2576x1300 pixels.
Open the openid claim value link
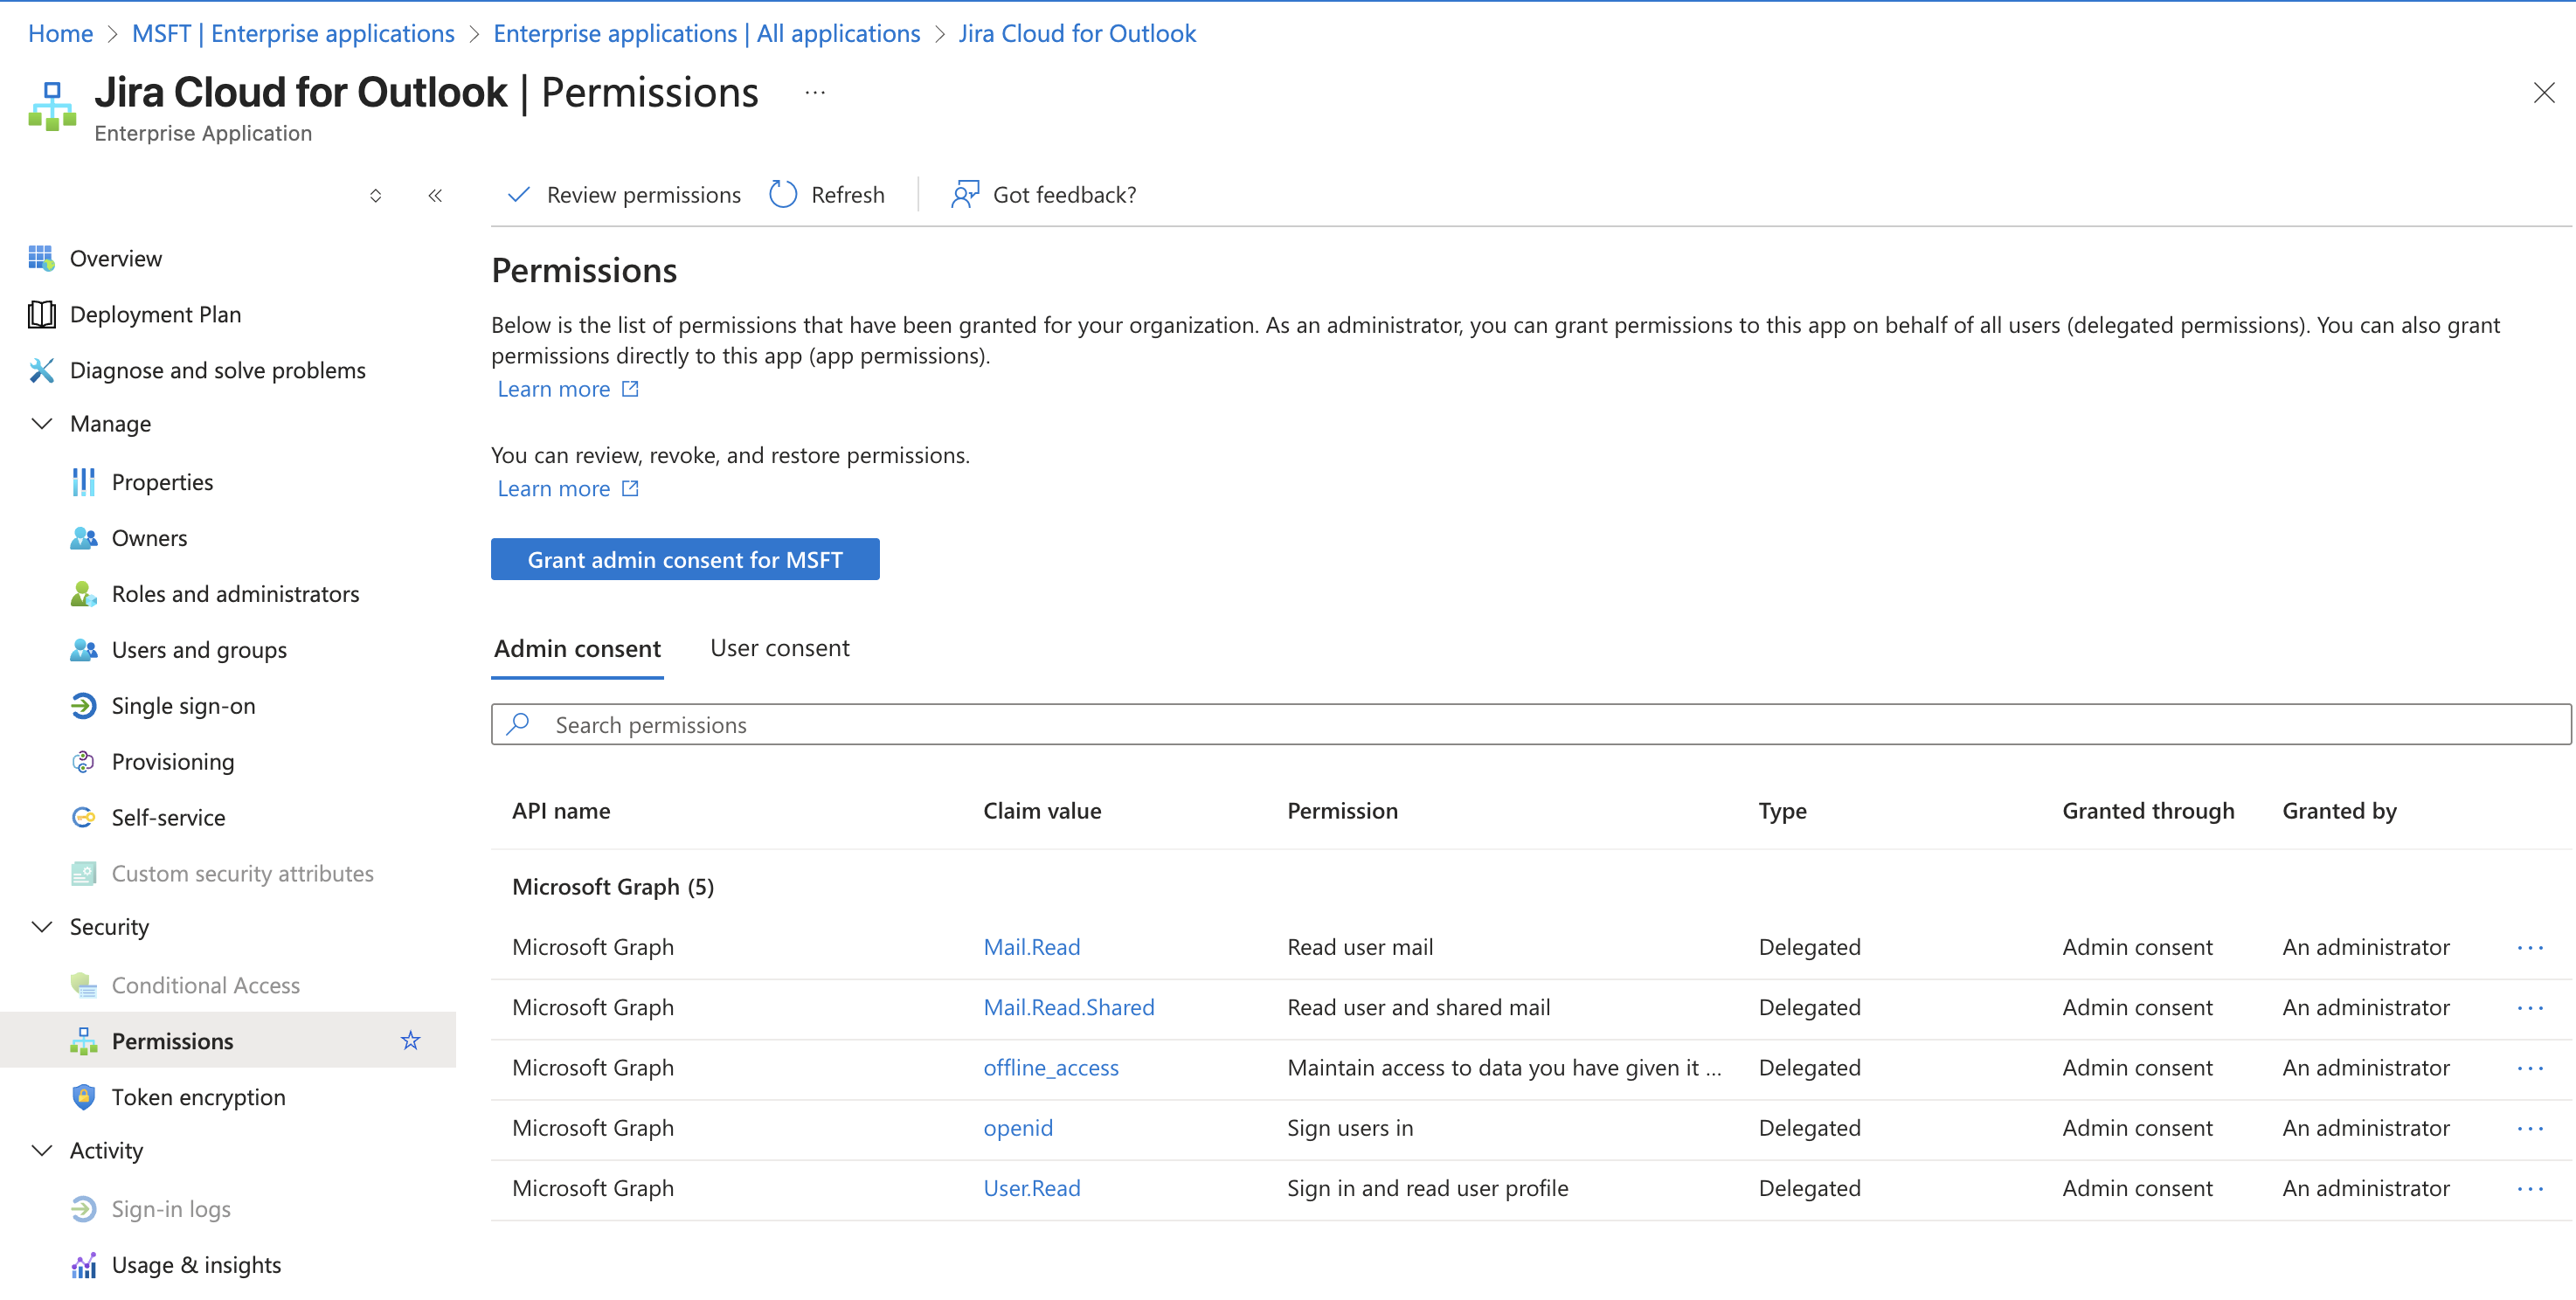click(x=1018, y=1128)
